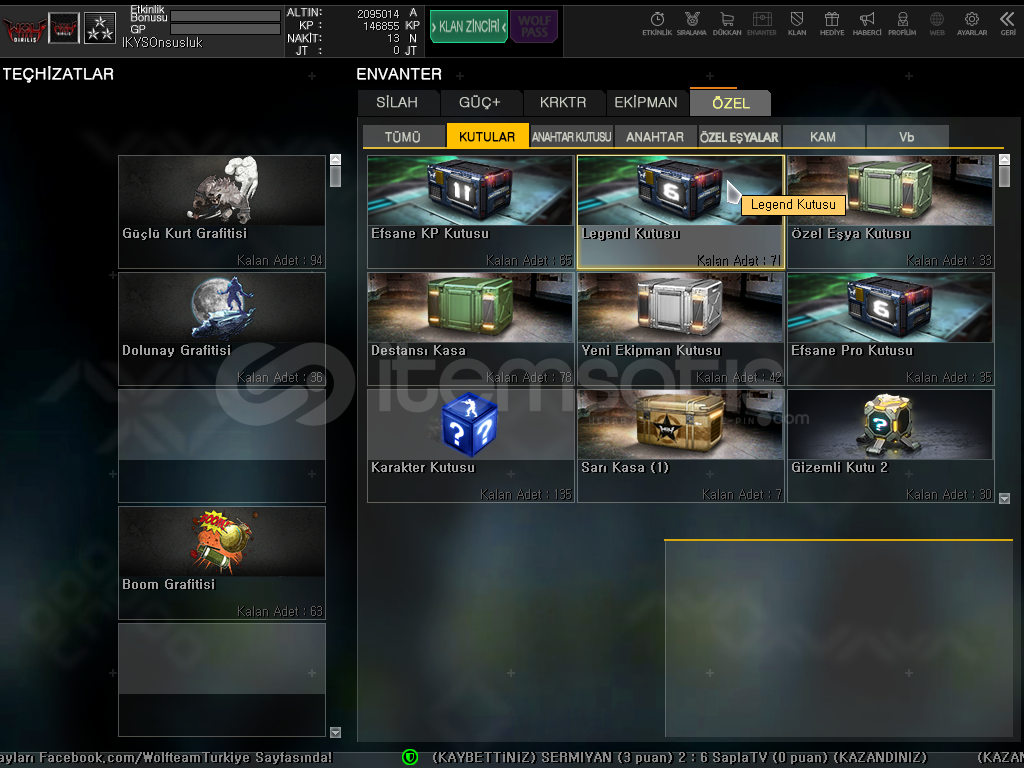Click the Etkinlik Bonusu progress bar

click(225, 16)
